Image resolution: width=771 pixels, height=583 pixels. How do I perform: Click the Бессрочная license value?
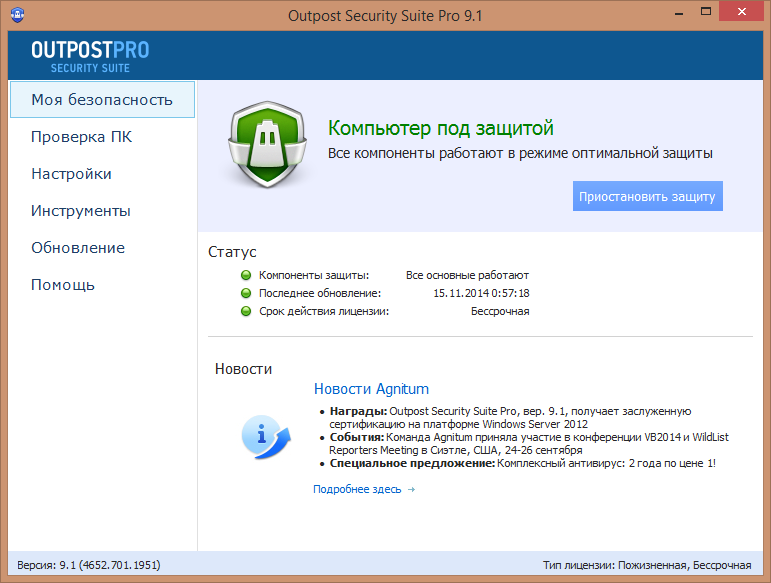(x=500, y=311)
